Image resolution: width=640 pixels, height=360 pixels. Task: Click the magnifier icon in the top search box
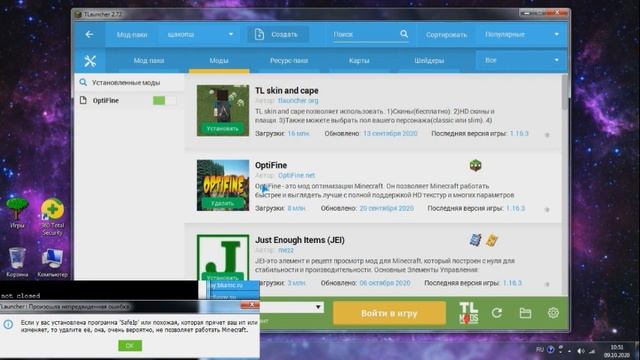coord(404,34)
